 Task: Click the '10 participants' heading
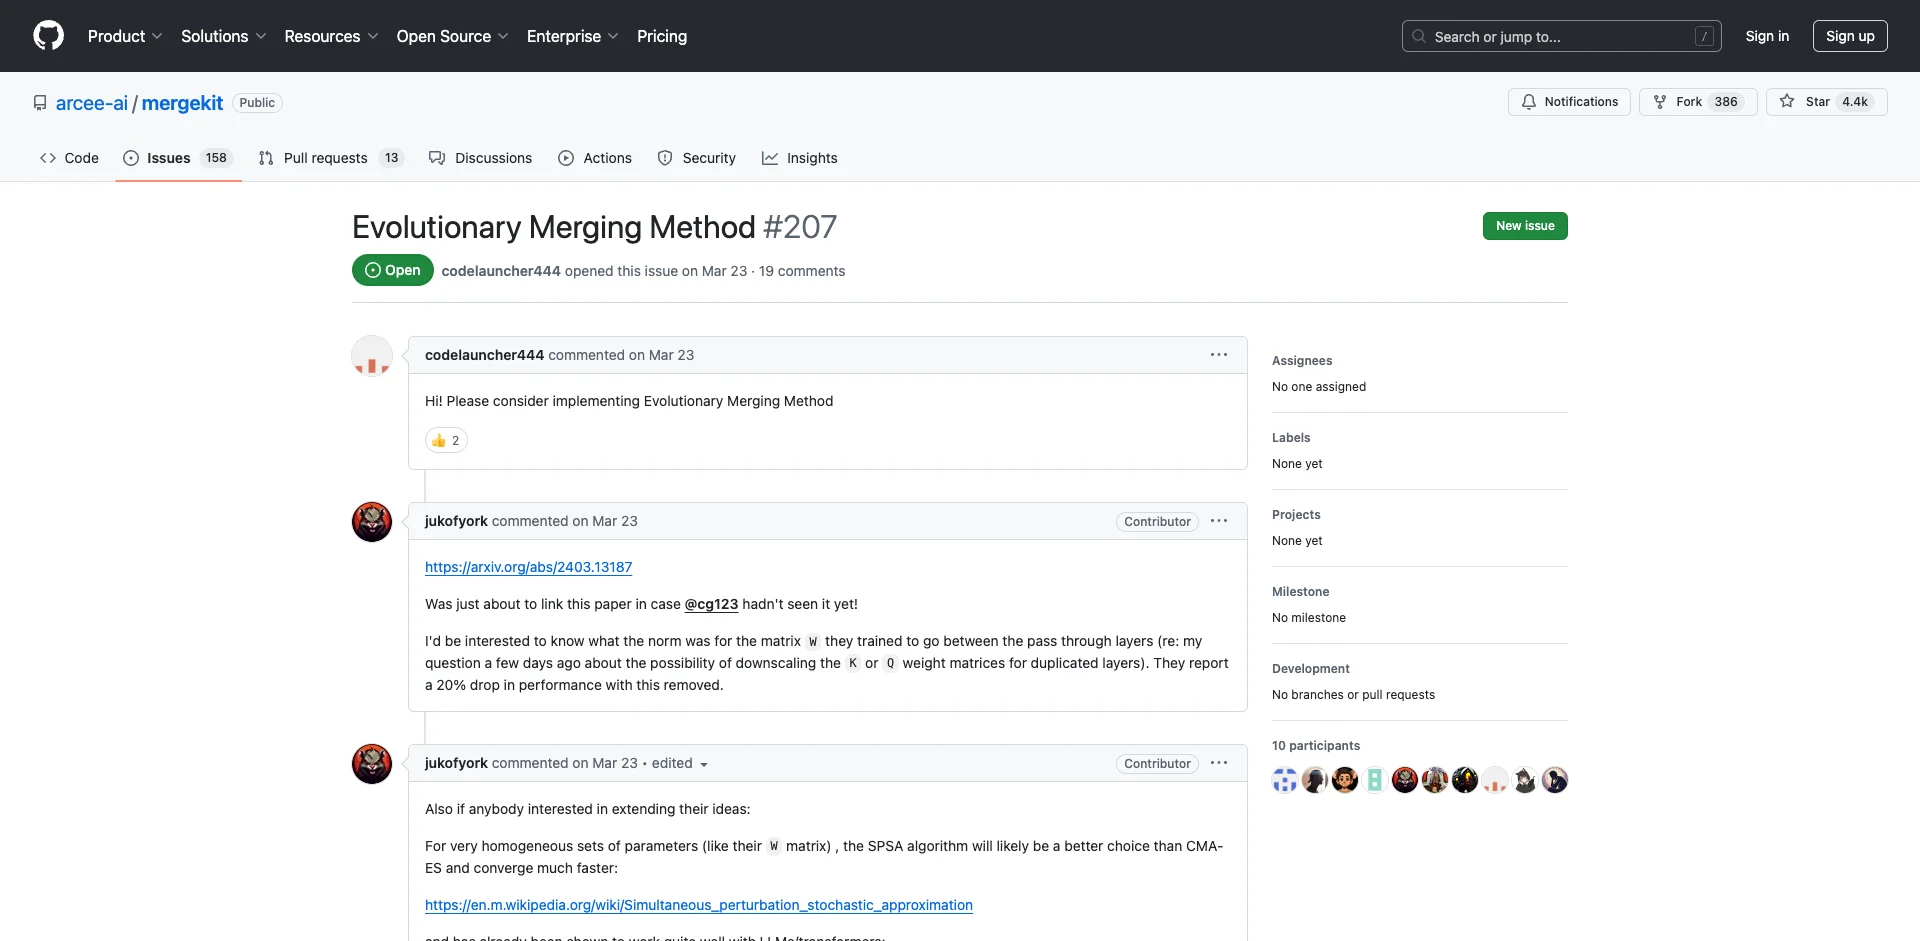click(1316, 746)
